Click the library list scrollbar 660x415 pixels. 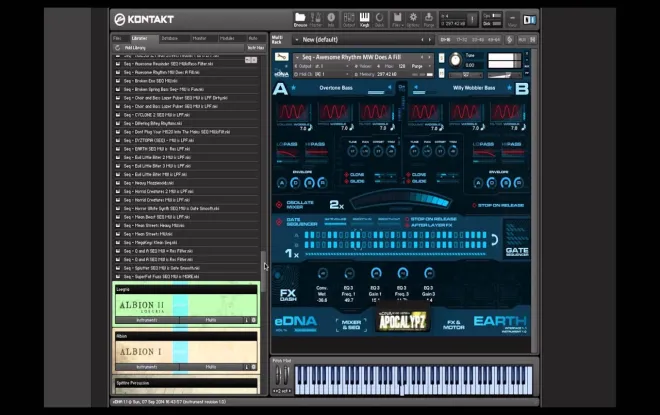(263, 271)
